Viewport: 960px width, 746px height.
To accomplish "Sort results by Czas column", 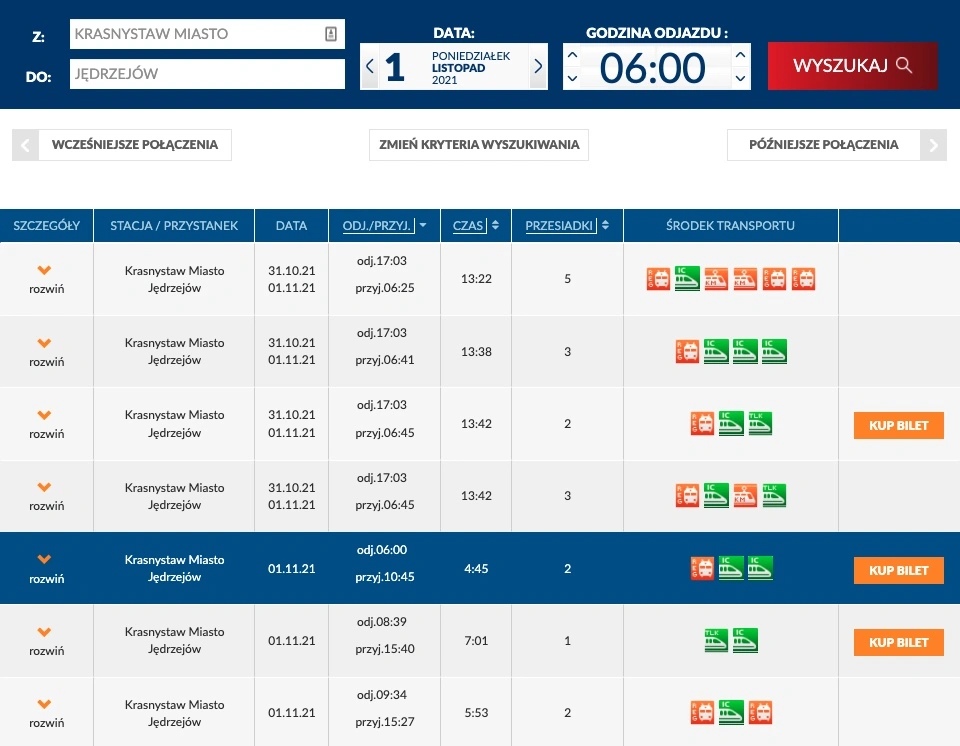I will pyautogui.click(x=476, y=225).
